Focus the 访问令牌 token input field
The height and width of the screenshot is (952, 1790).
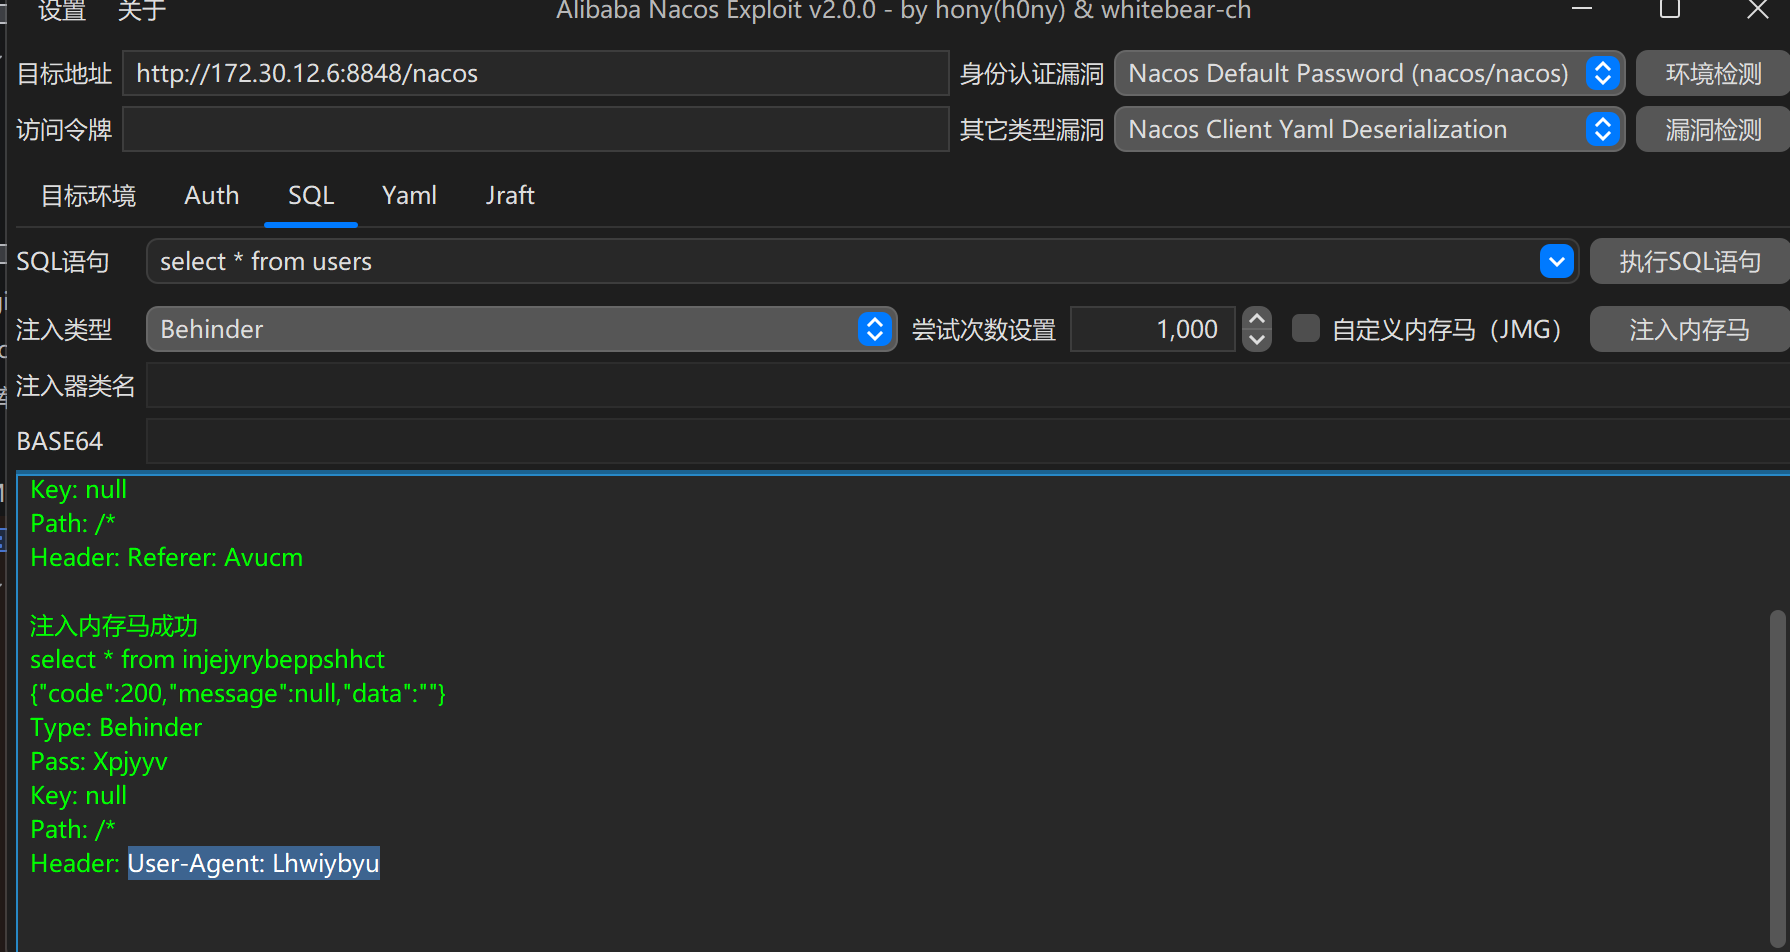click(535, 130)
